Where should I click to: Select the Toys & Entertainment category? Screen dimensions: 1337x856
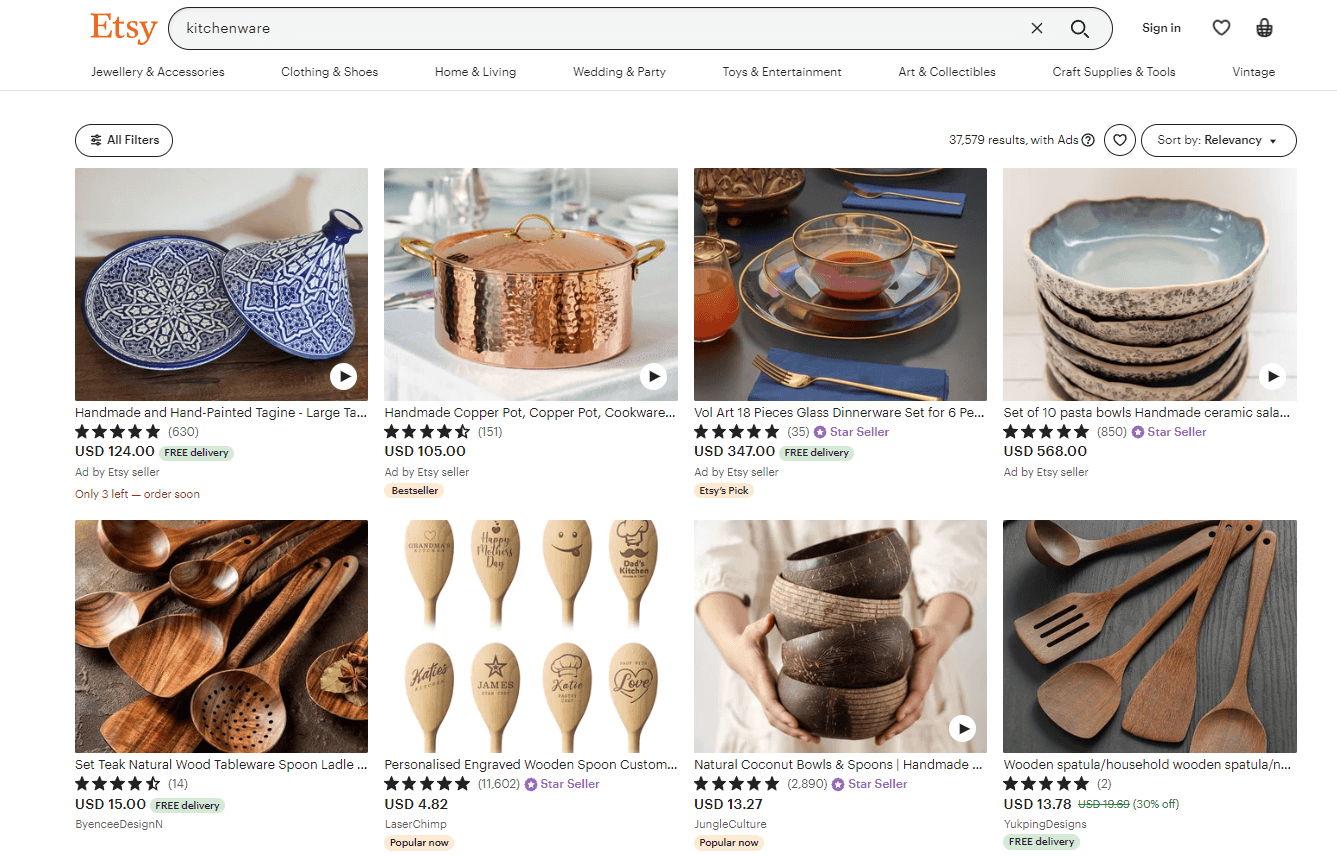point(781,71)
